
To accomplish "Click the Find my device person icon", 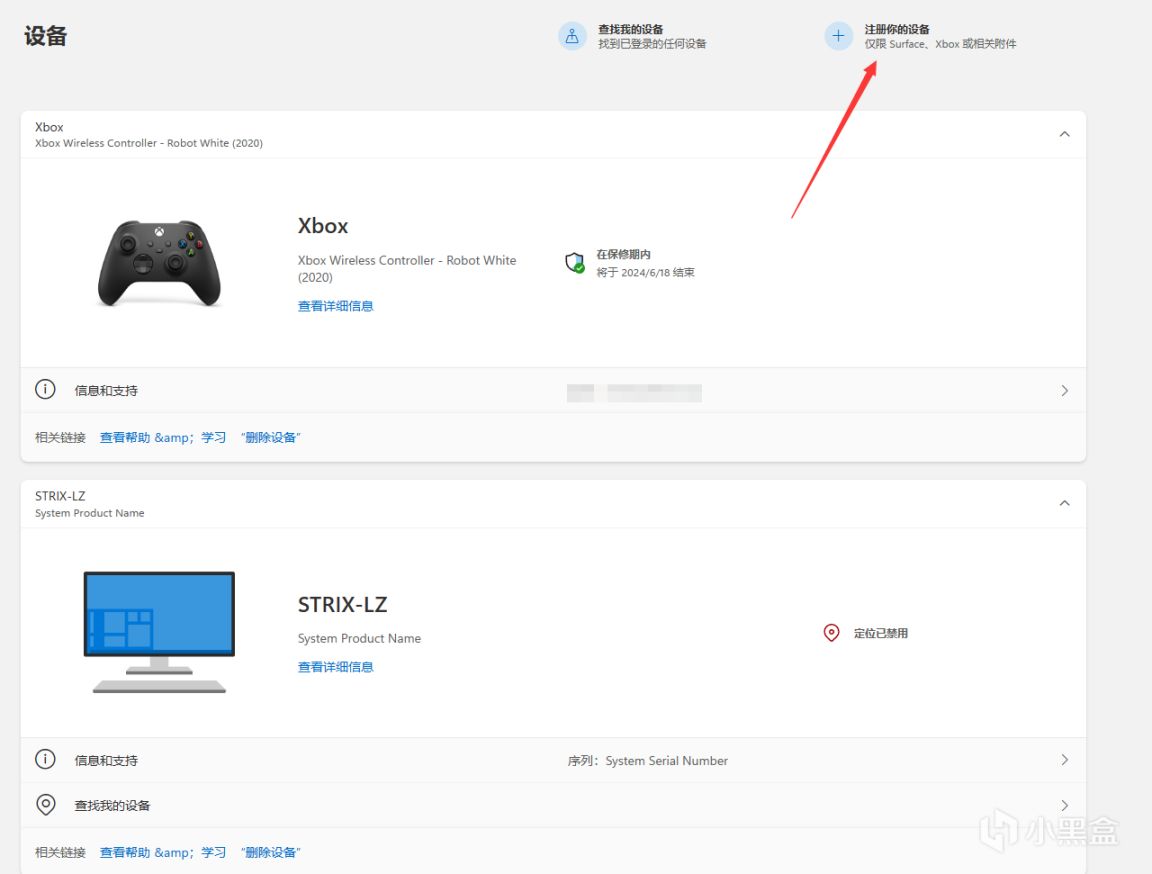I will pyautogui.click(x=572, y=36).
